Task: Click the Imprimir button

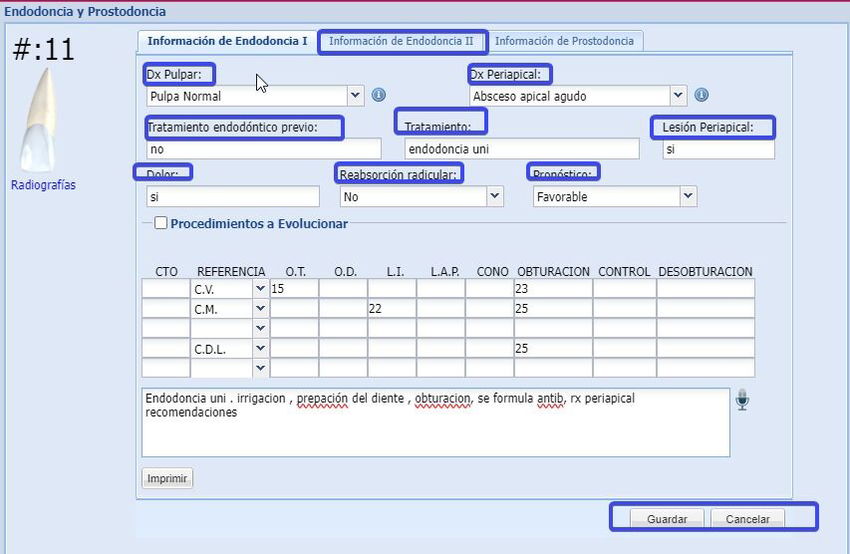Action: (x=167, y=478)
